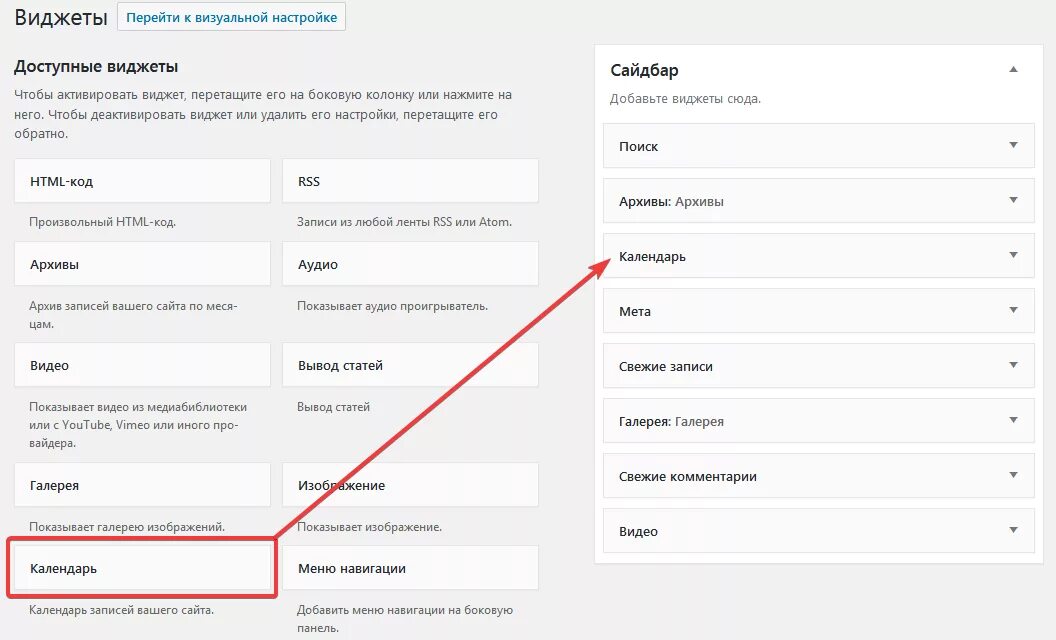Expand the Мета widget arrow
The height and width of the screenshot is (640, 1056).
pyautogui.click(x=1013, y=310)
